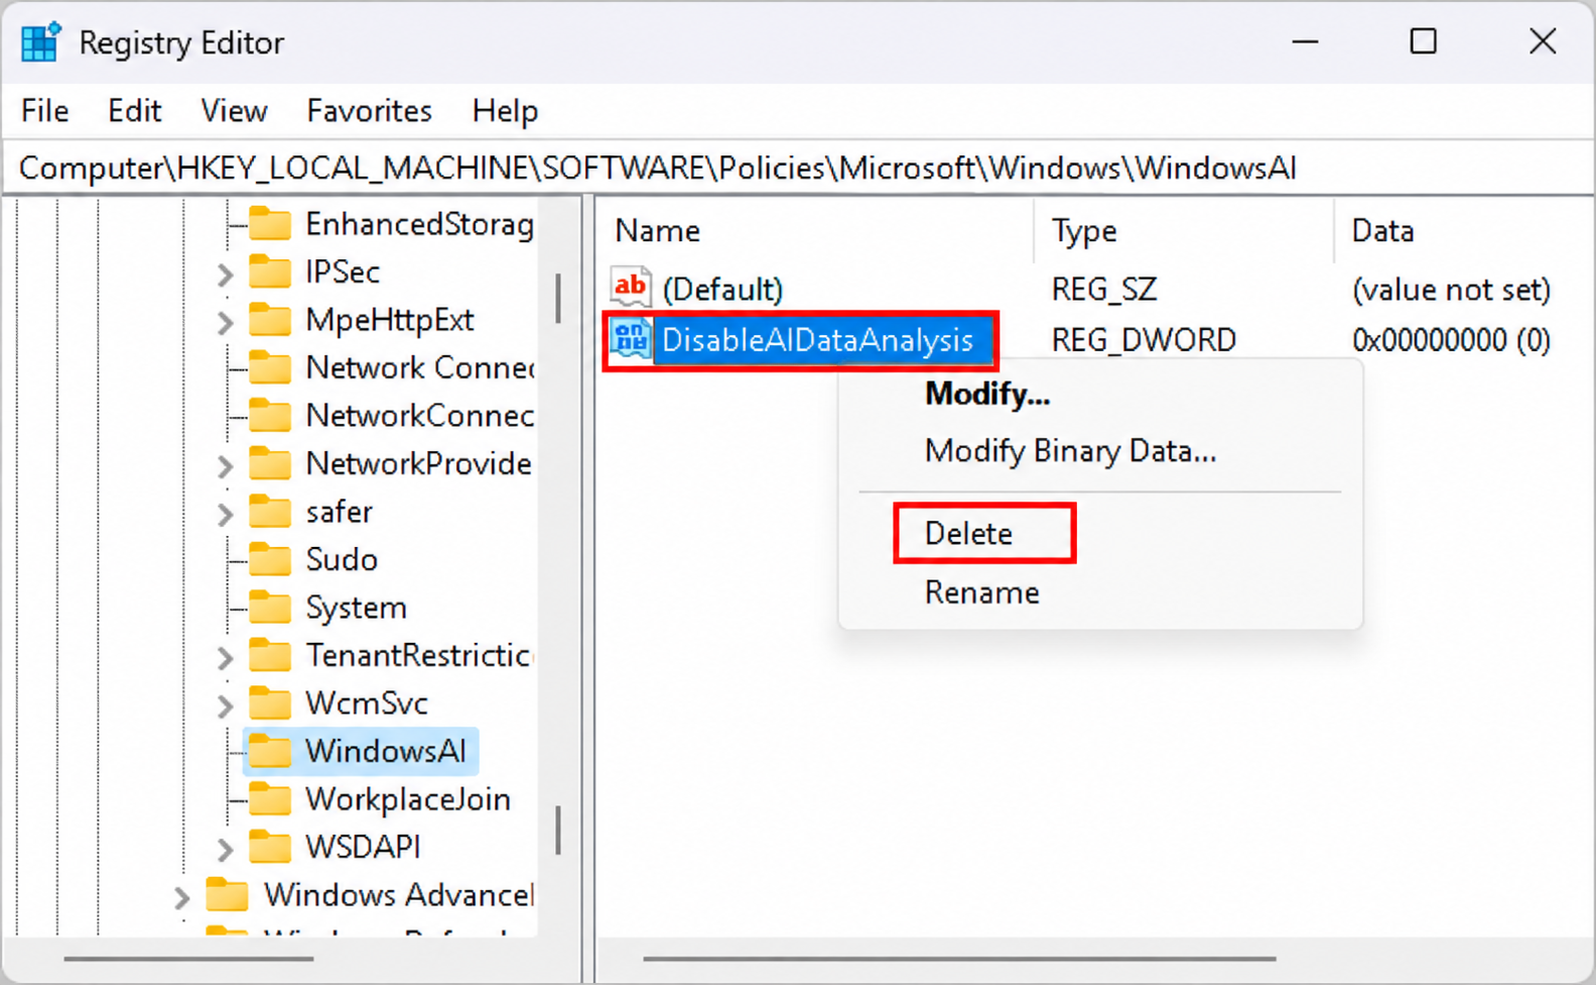Select the DisableAIDataAnalysis value name

[818, 340]
